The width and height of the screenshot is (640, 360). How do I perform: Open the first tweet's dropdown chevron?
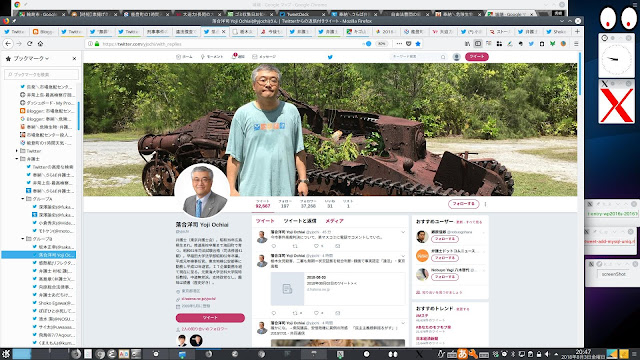pos(403,232)
